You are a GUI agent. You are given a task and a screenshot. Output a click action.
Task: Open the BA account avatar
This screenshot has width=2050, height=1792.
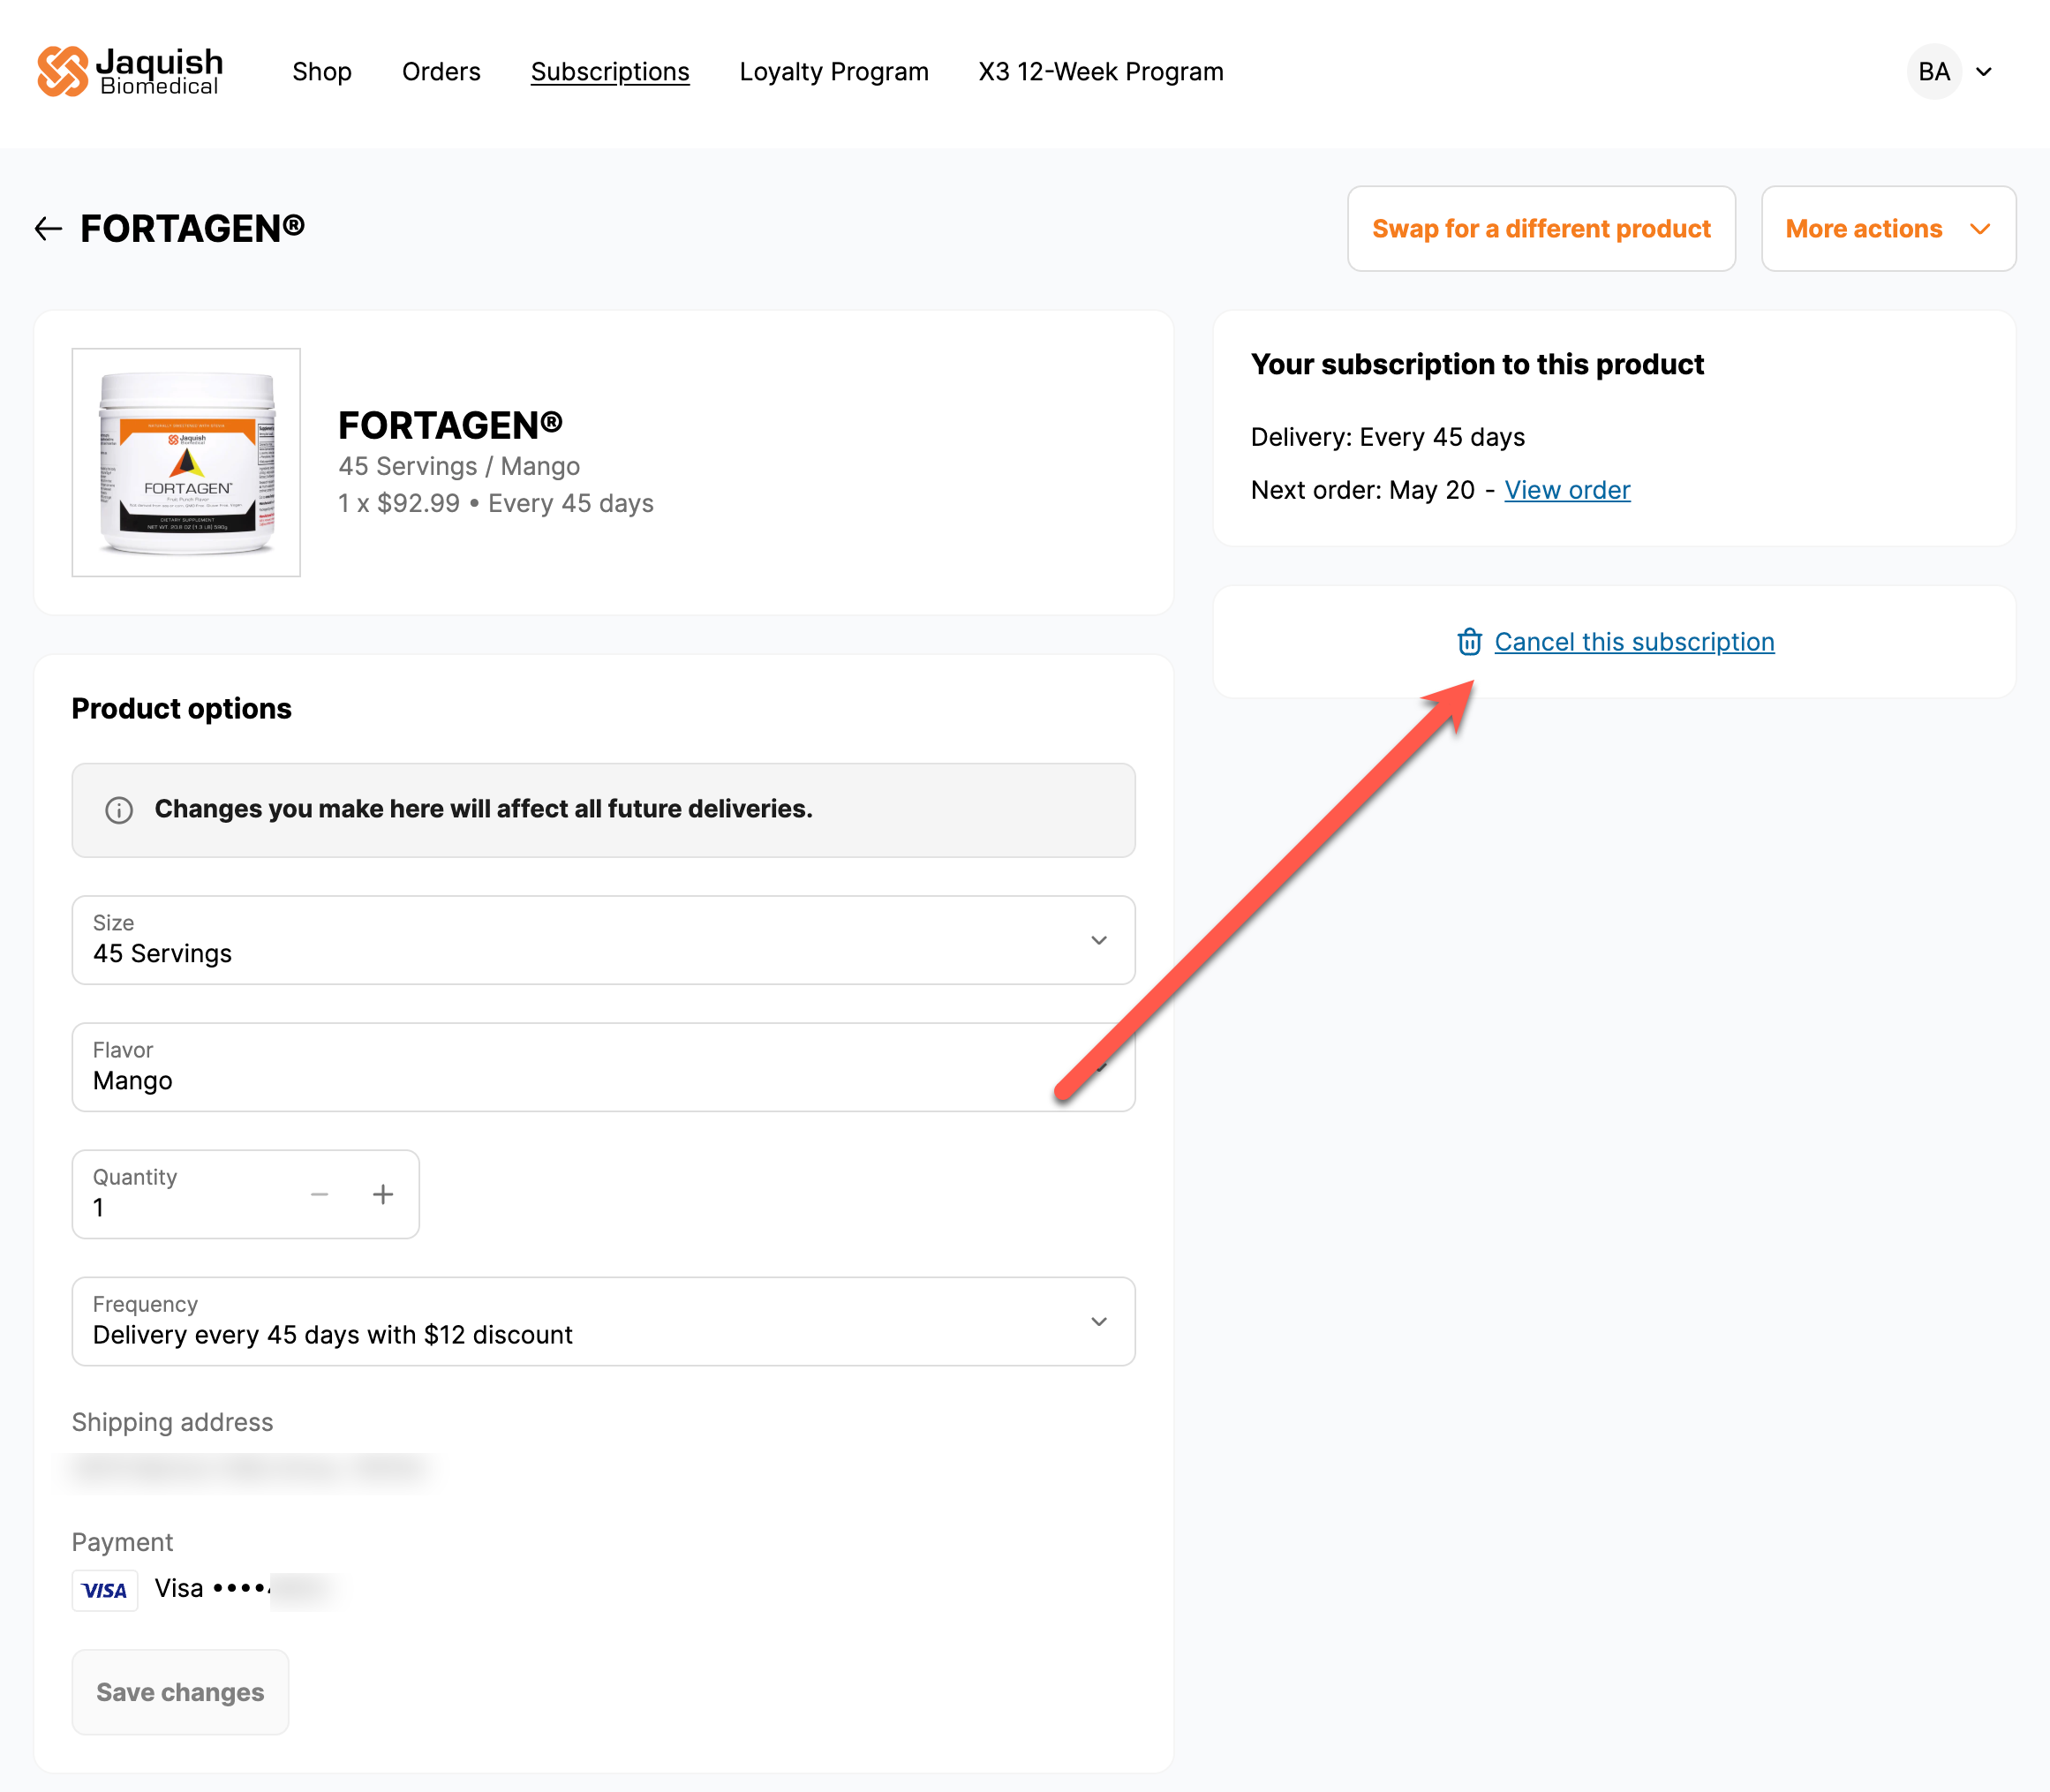tap(1934, 71)
